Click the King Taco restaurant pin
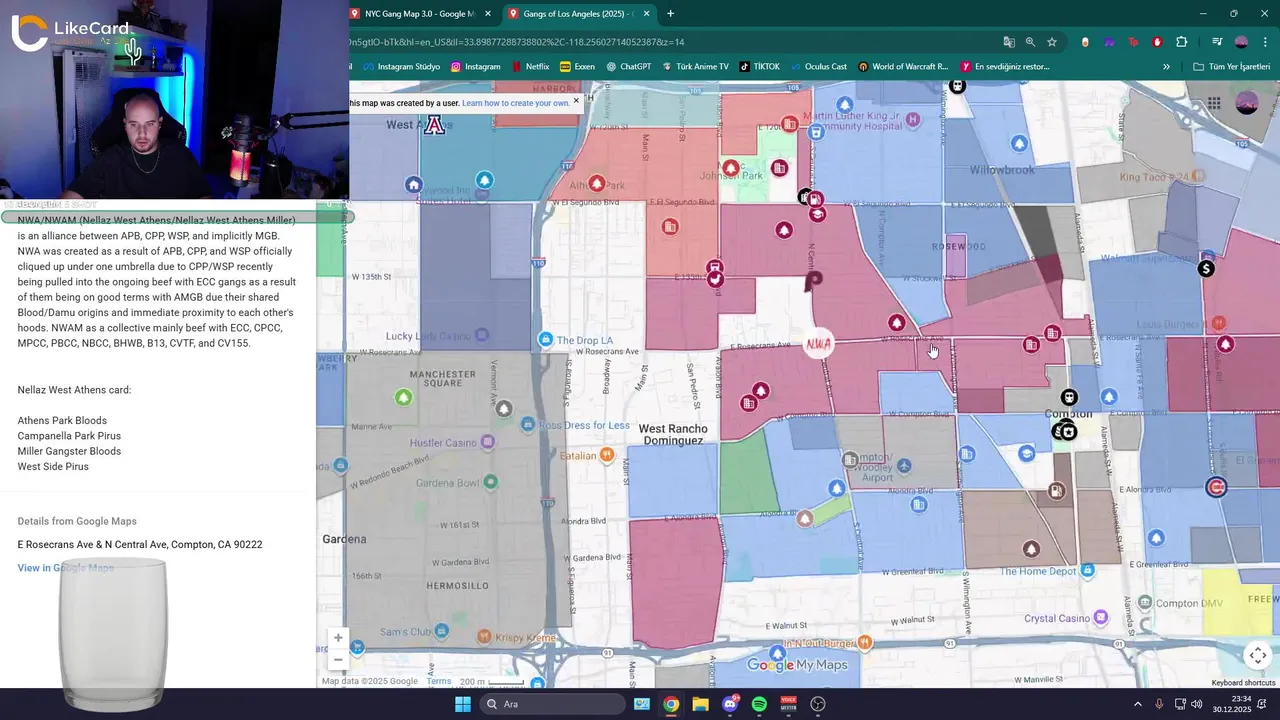 (1198, 176)
